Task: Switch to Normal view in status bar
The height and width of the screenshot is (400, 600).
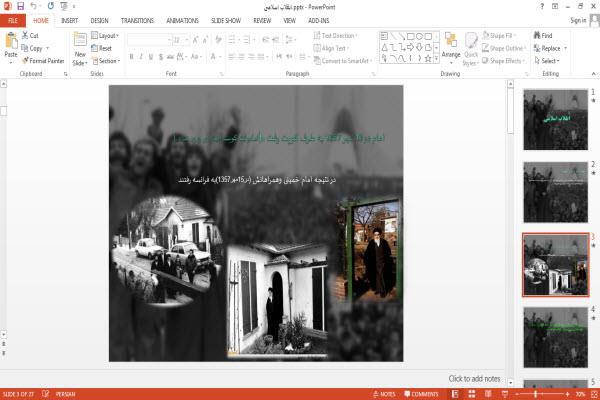Action: [x=455, y=394]
